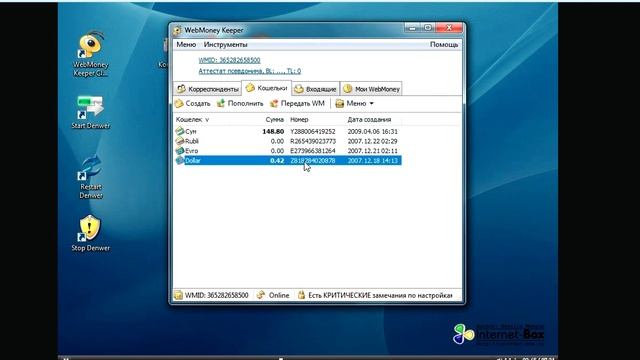Click the Rubli wallet row icon
This screenshot has height=360, width=640.
click(x=180, y=141)
